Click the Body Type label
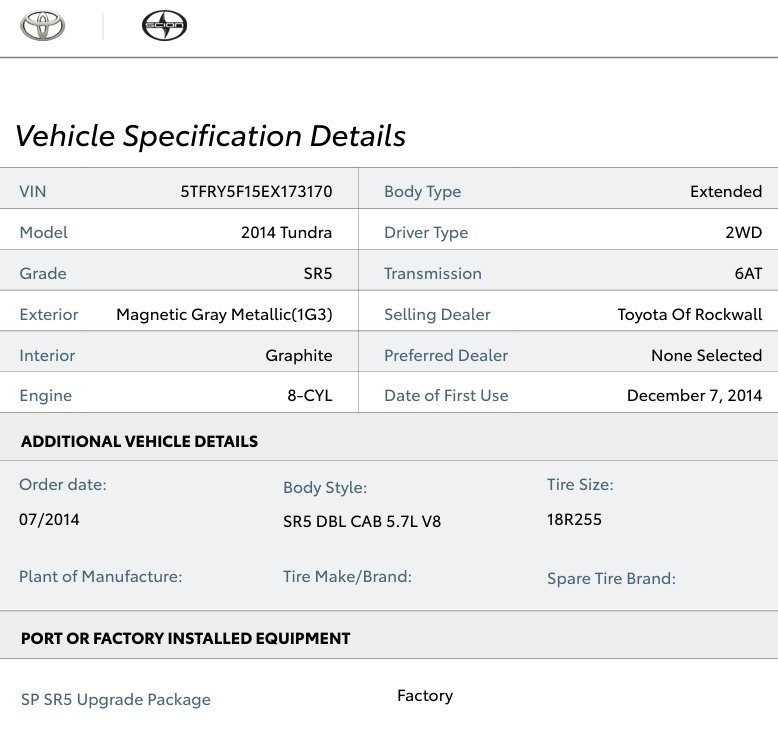The width and height of the screenshot is (778, 729). pos(423,192)
